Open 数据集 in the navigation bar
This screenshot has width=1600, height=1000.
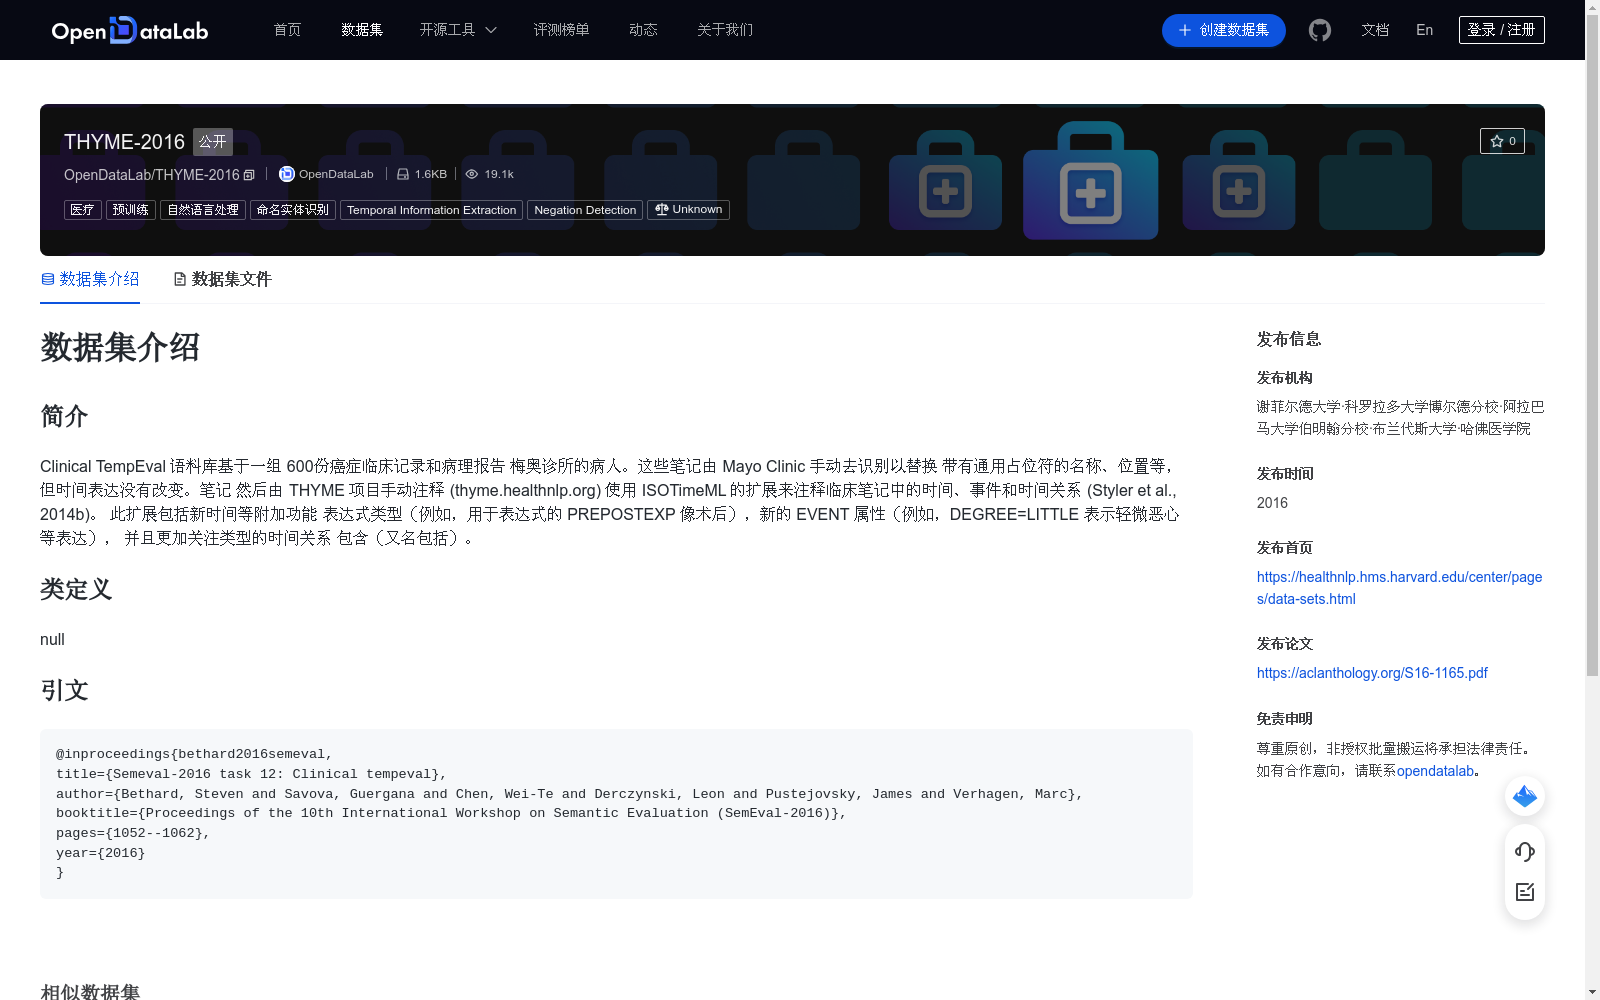(362, 30)
